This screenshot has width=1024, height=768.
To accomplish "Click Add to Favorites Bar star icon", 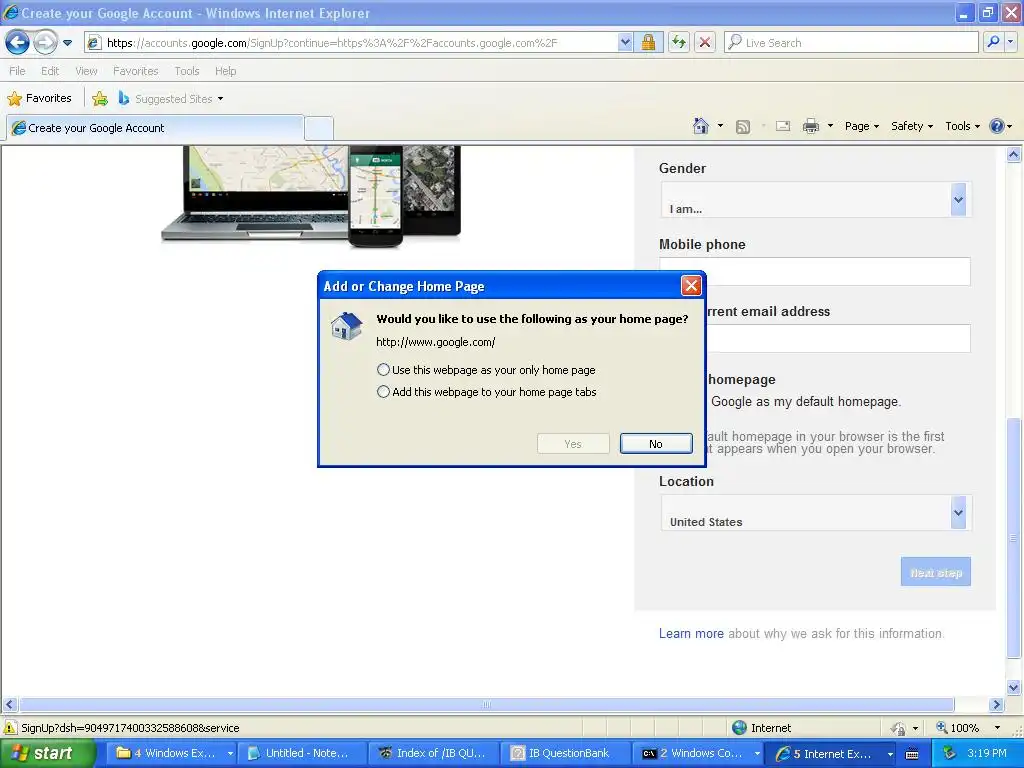I will click(100, 99).
